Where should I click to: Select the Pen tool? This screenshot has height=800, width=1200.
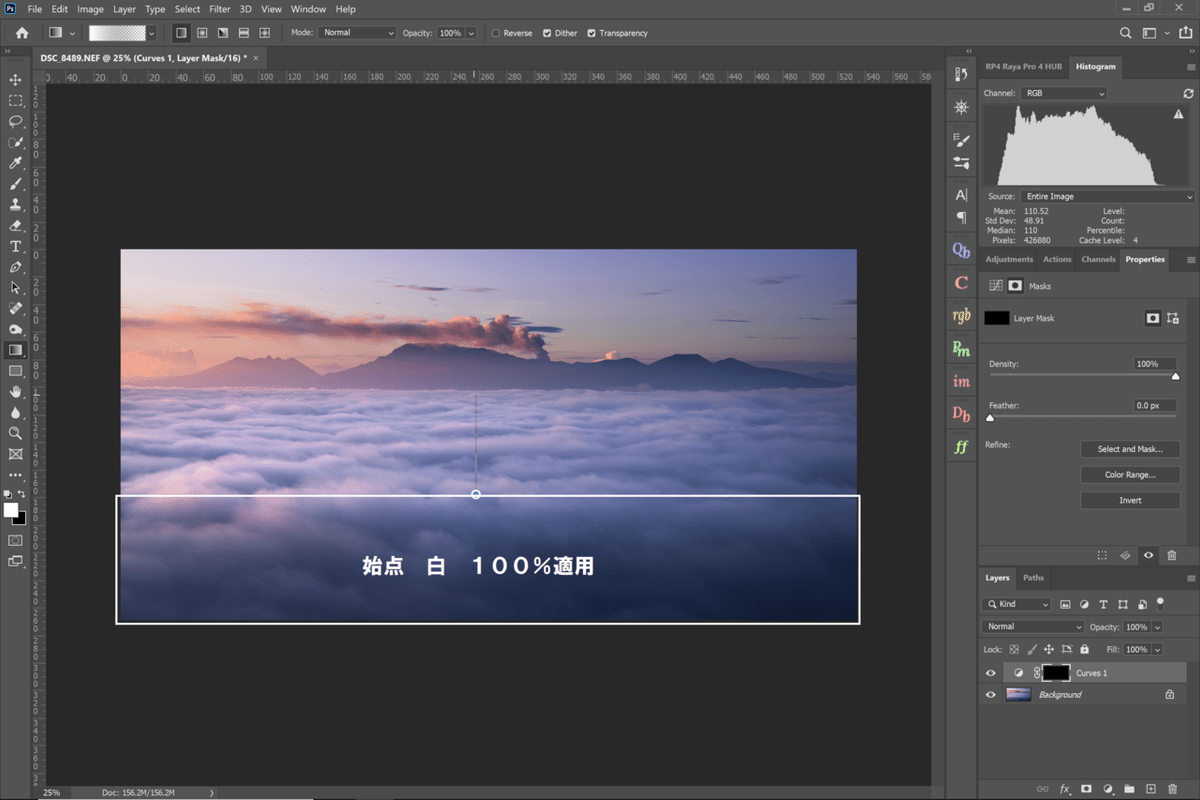coord(15,267)
